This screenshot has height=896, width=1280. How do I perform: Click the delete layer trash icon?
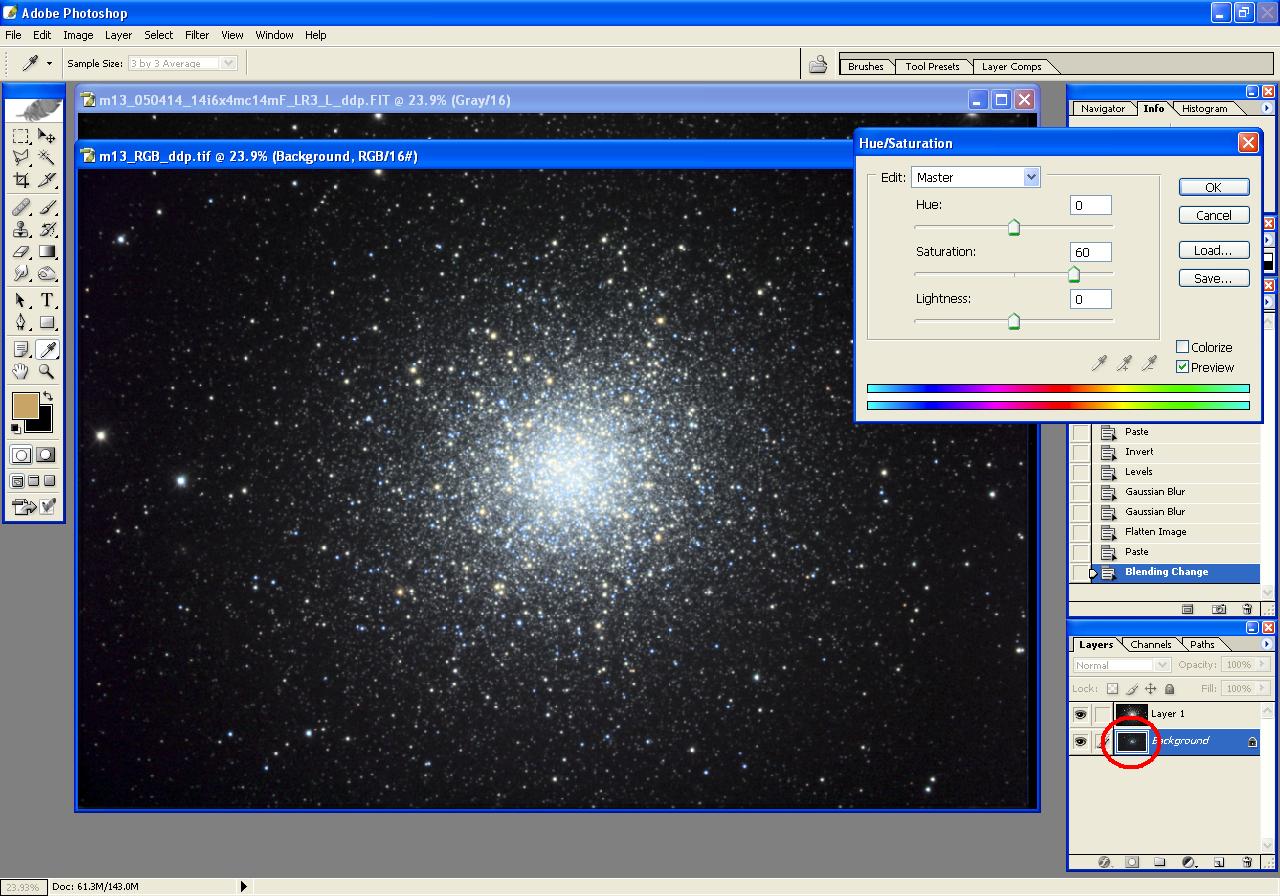pos(1246,861)
